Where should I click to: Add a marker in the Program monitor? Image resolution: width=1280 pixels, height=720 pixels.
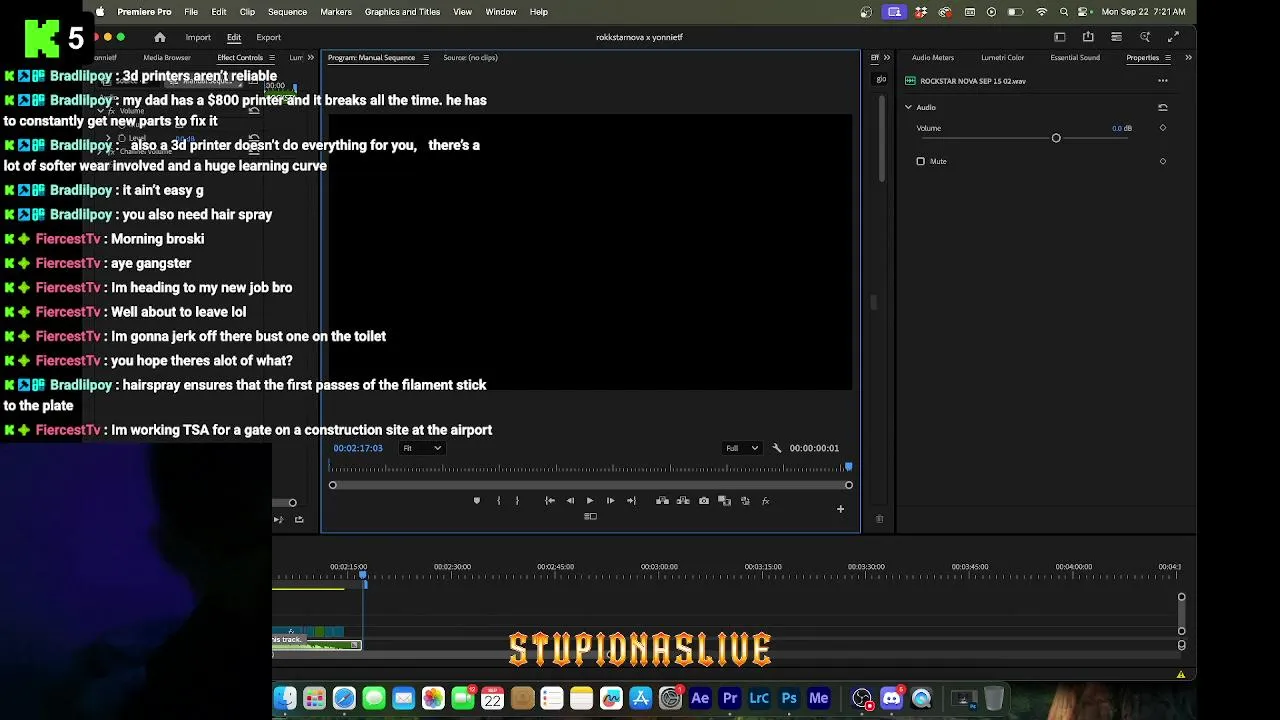[476, 501]
